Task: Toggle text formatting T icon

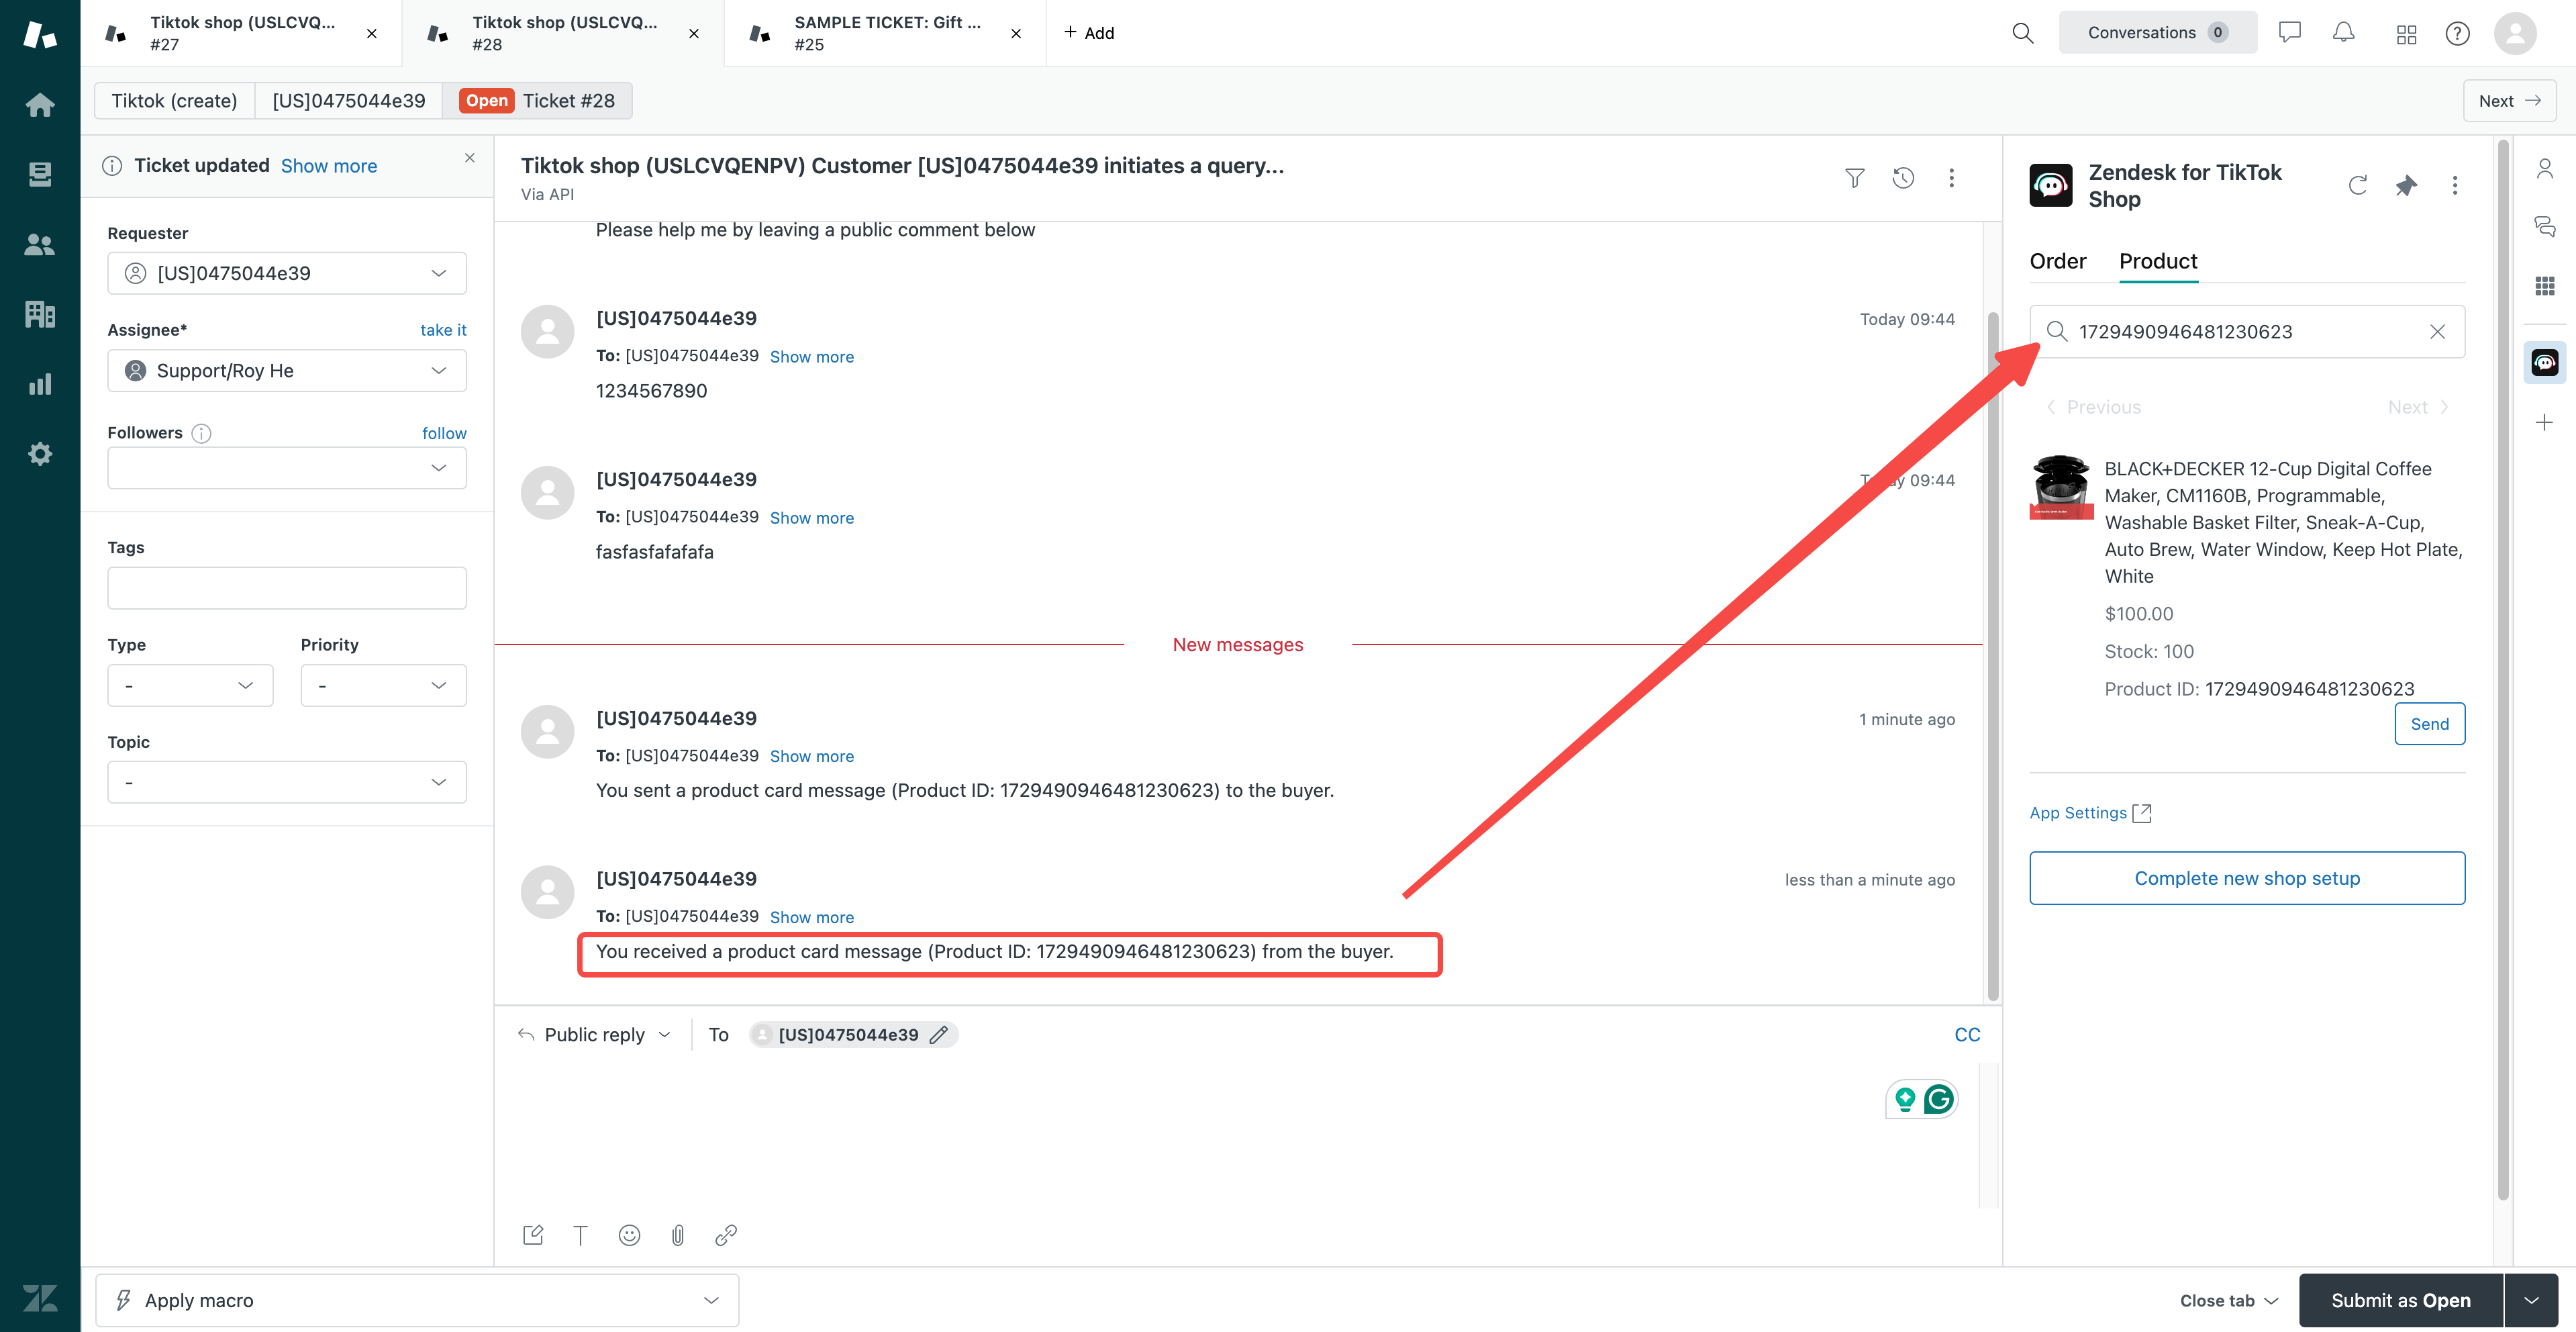Action: 580,1235
